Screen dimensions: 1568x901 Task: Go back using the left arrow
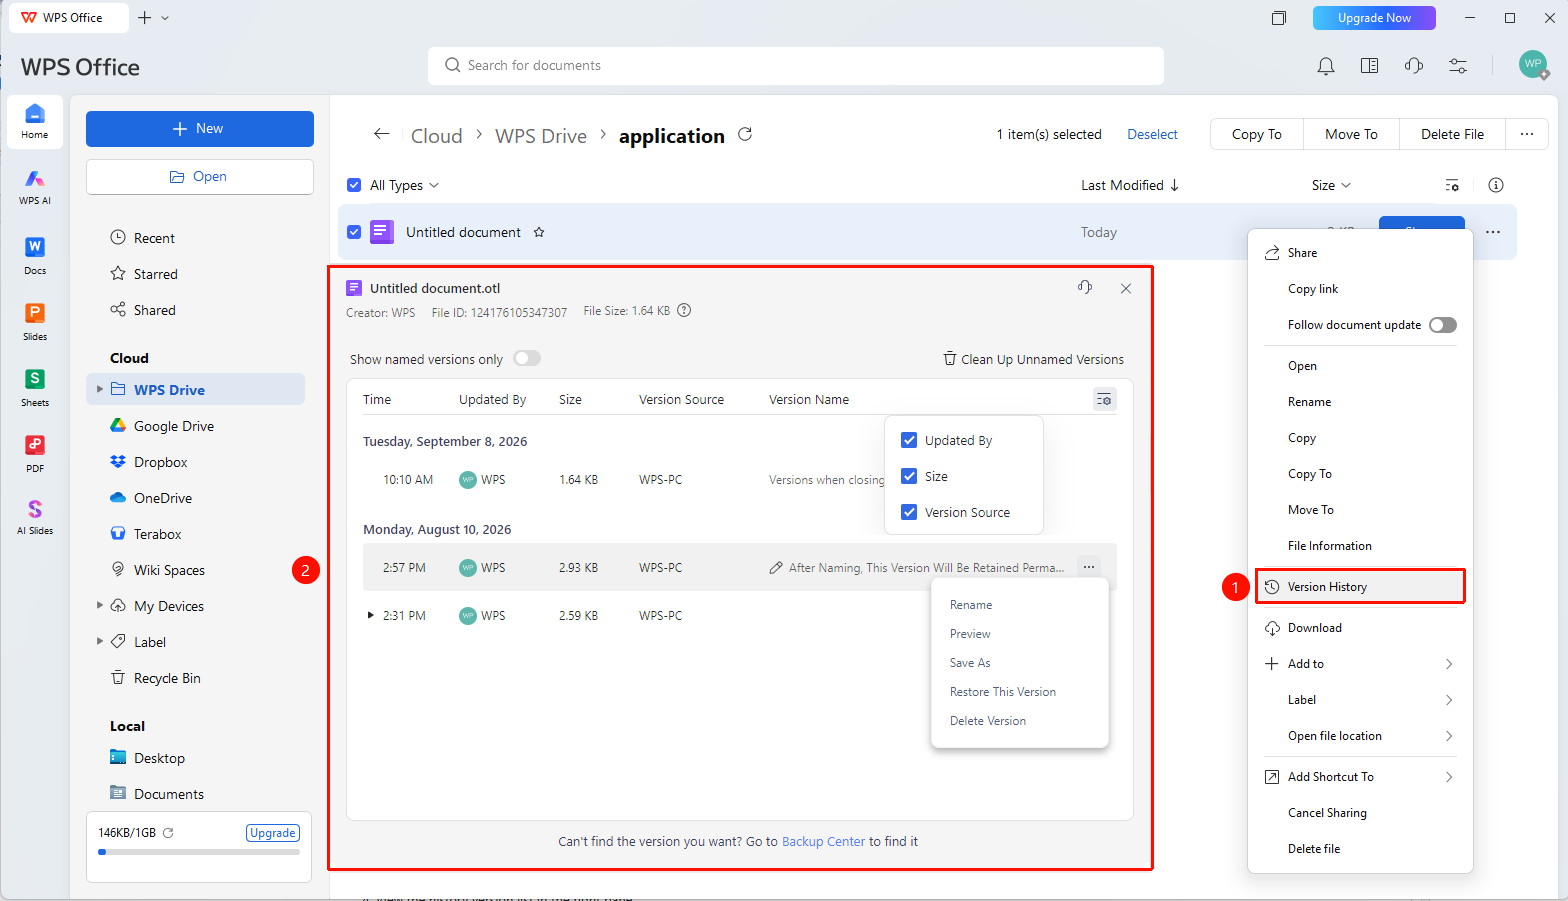point(381,134)
